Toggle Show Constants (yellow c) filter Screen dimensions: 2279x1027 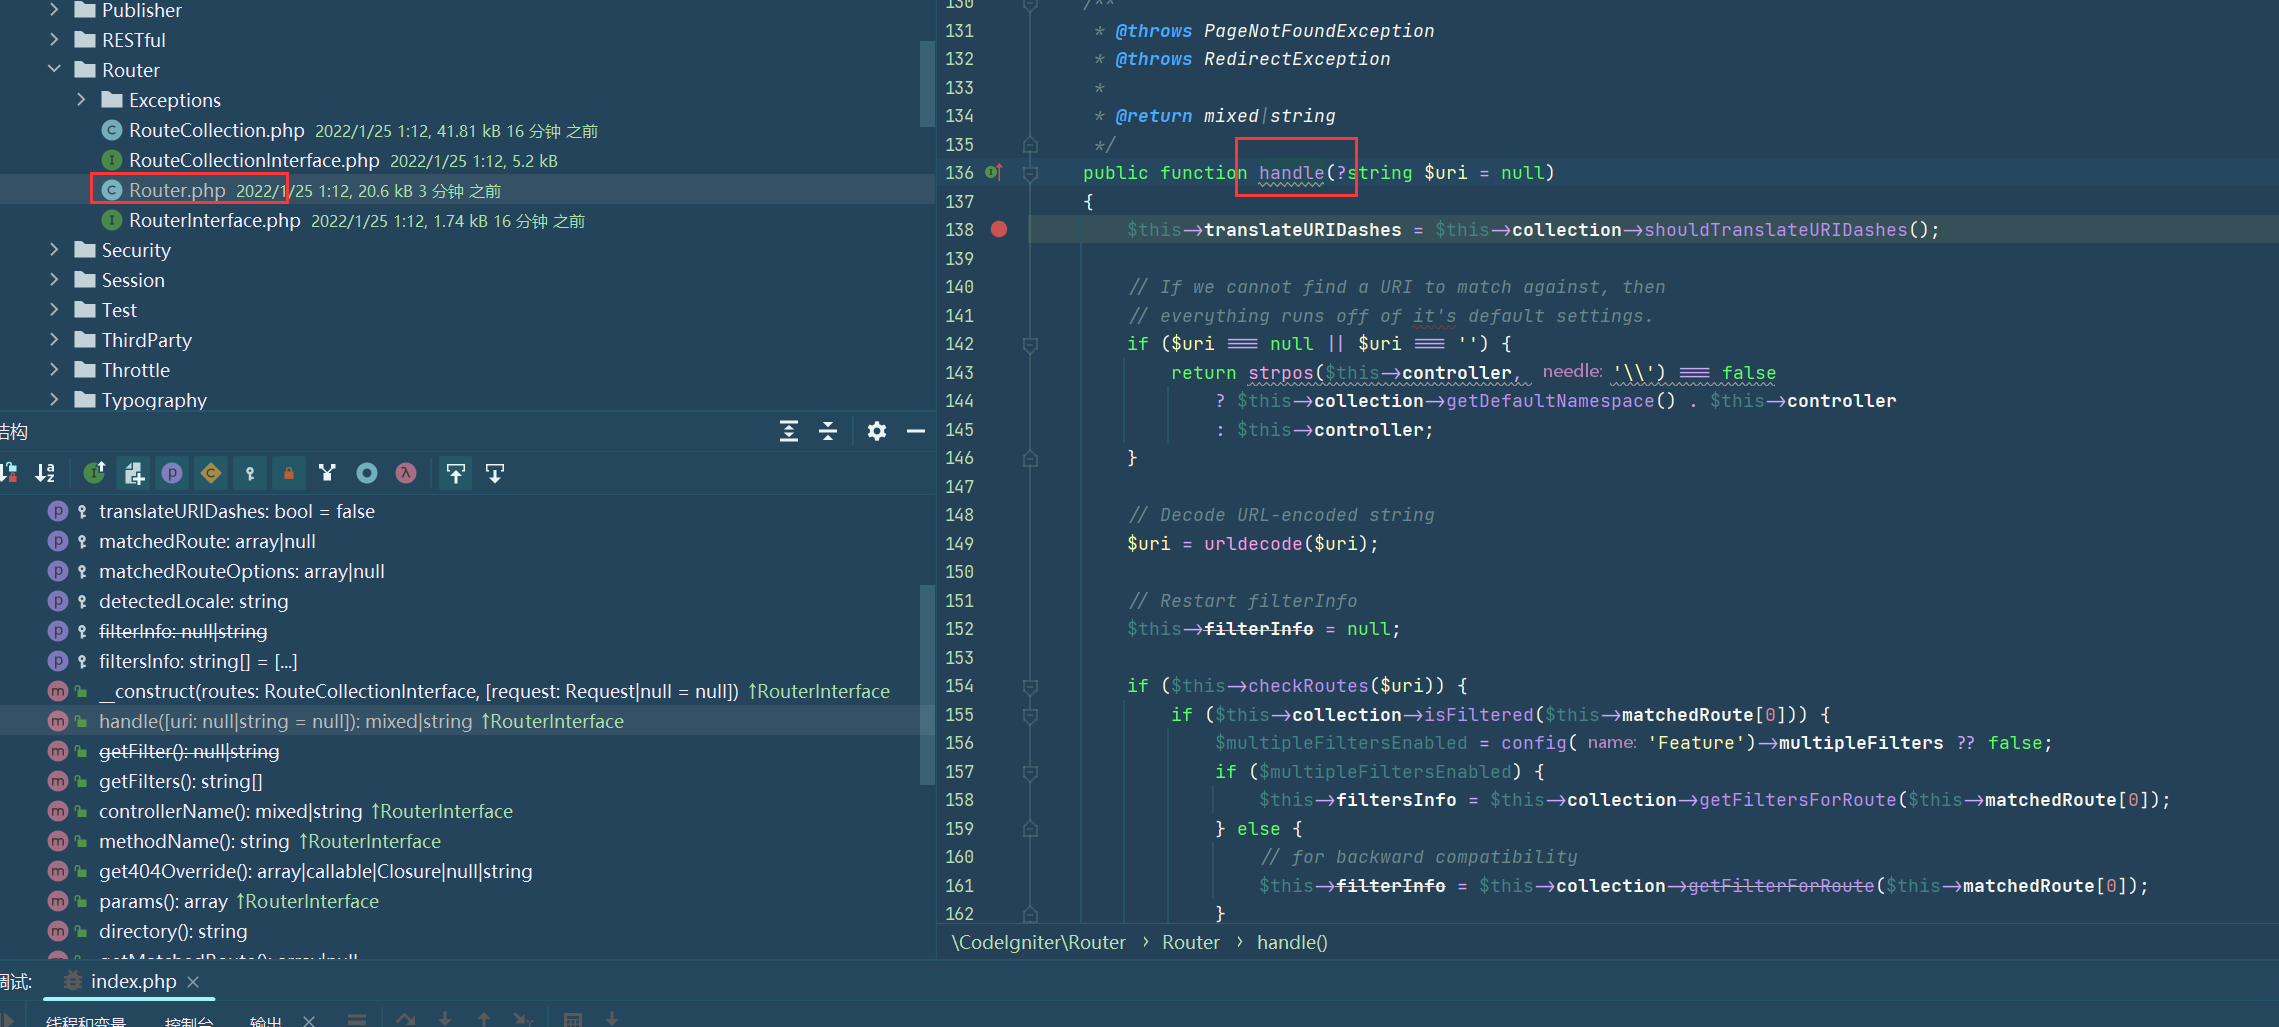pyautogui.click(x=211, y=473)
